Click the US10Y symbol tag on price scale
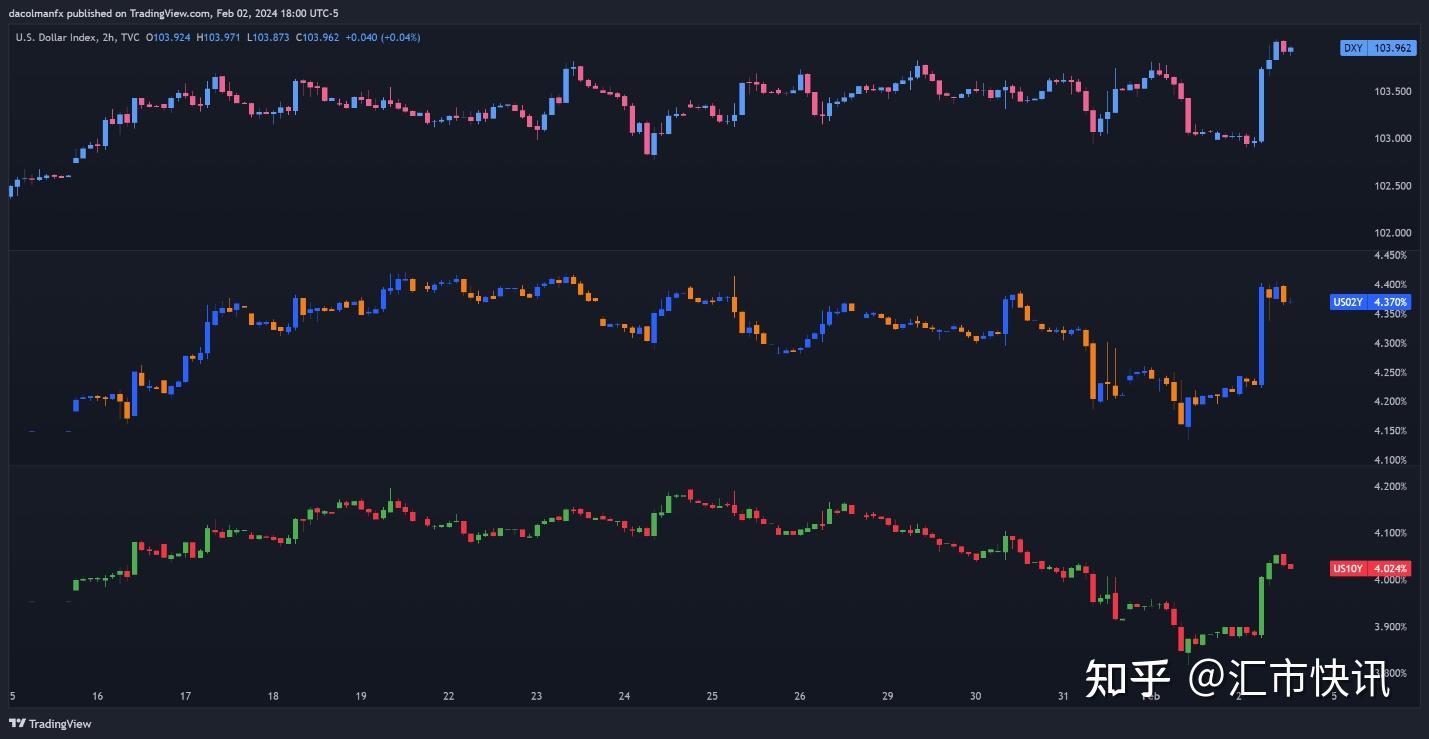 click(1349, 569)
